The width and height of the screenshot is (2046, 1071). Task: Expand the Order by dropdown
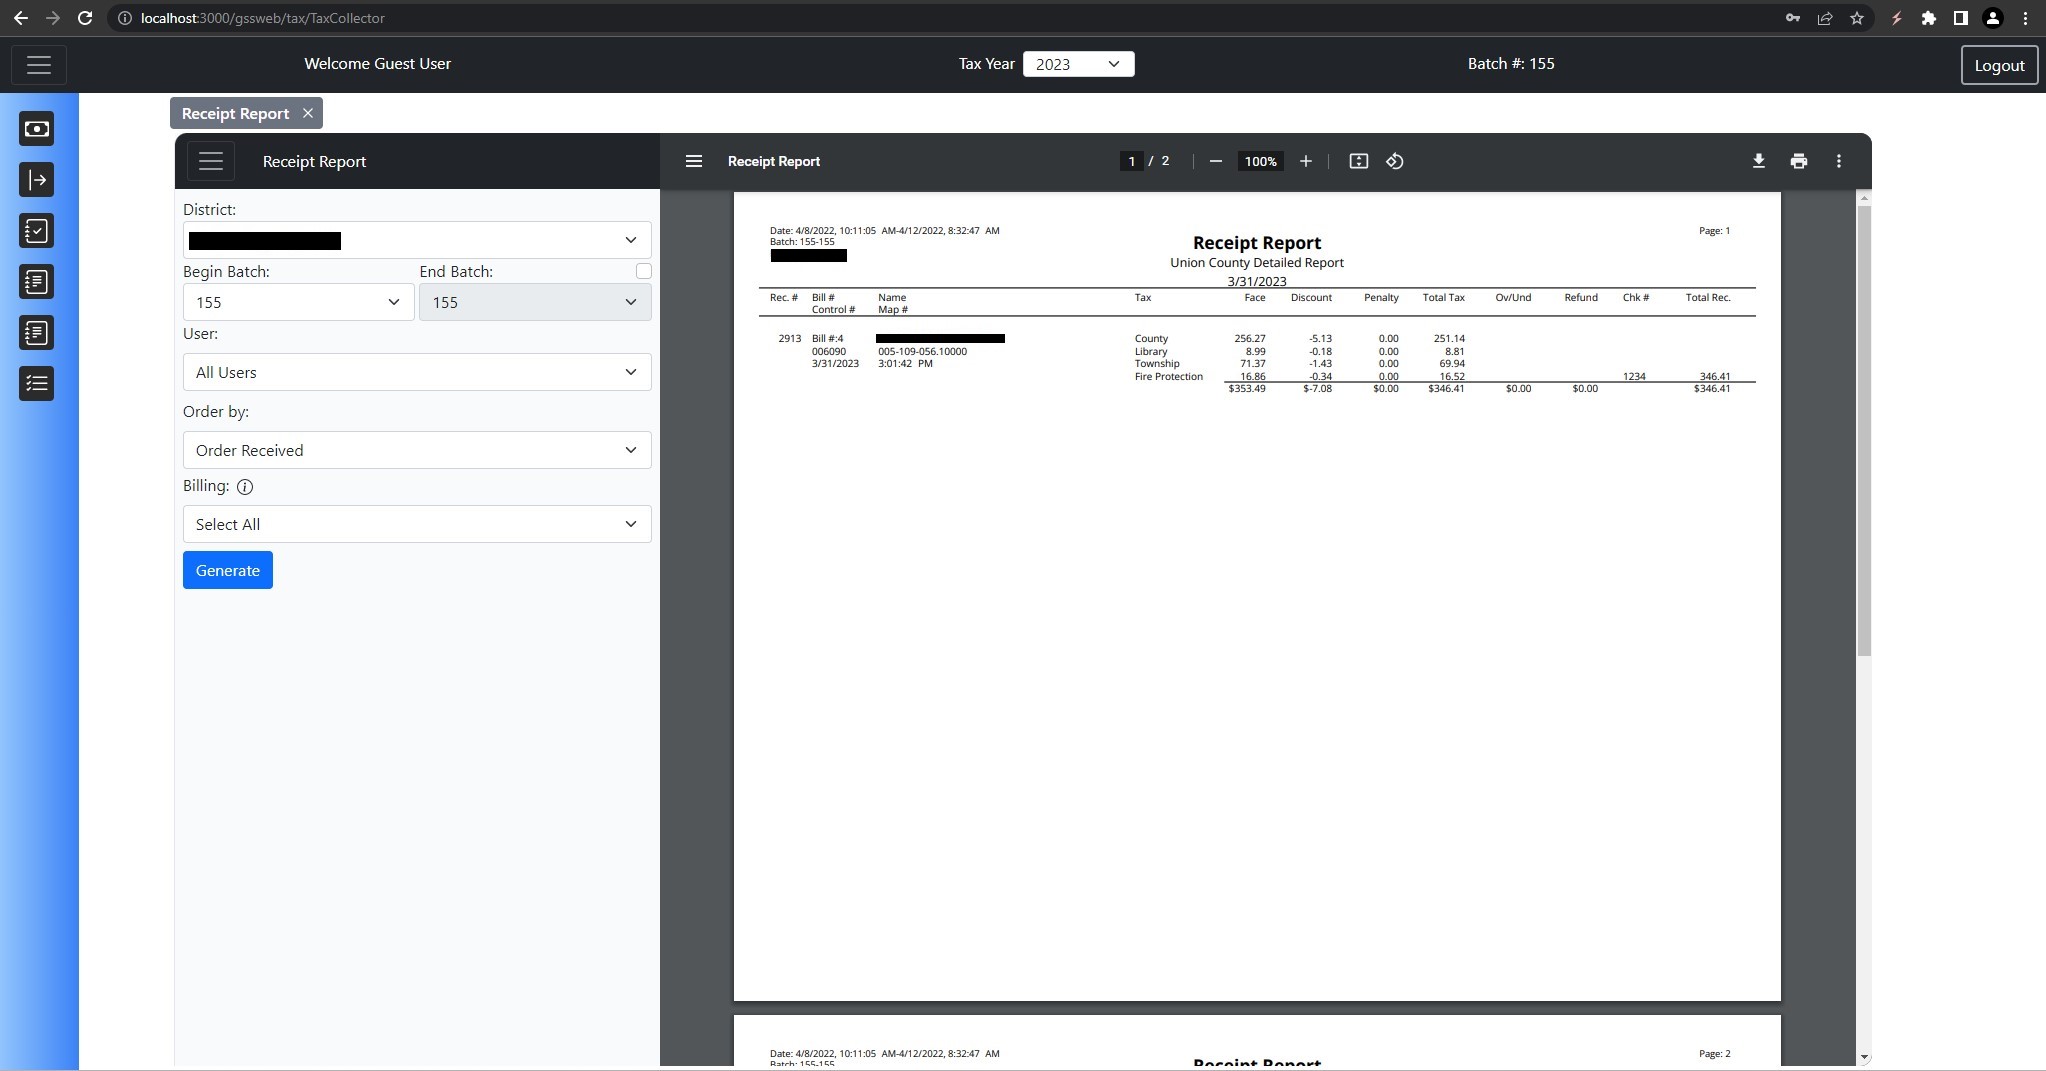pyautogui.click(x=417, y=450)
